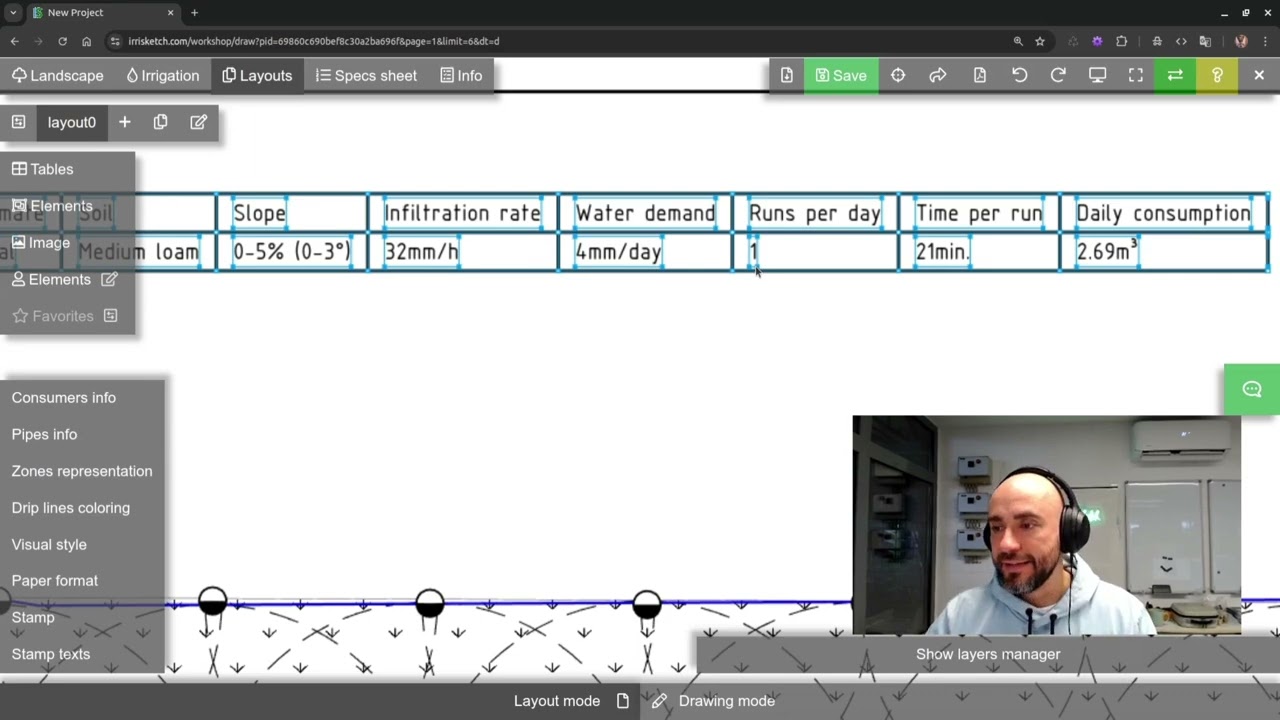Click the share arrow icon
The width and height of the screenshot is (1280, 720).
pos(938,75)
